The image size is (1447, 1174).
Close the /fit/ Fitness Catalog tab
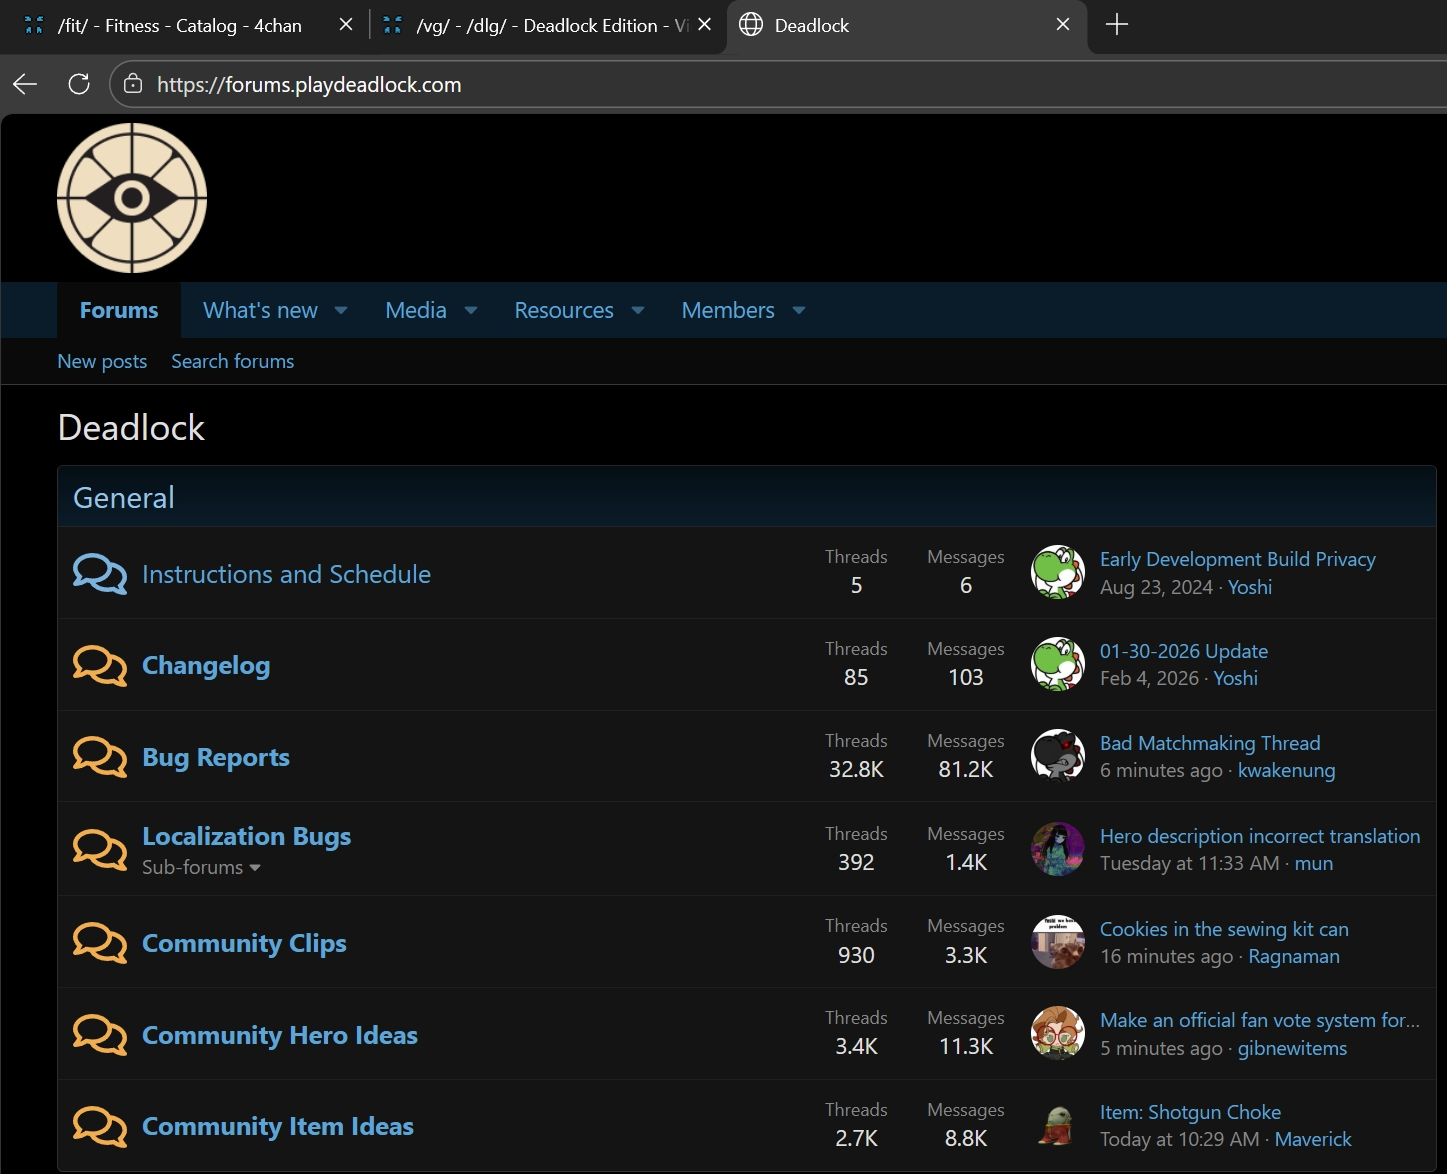(346, 25)
